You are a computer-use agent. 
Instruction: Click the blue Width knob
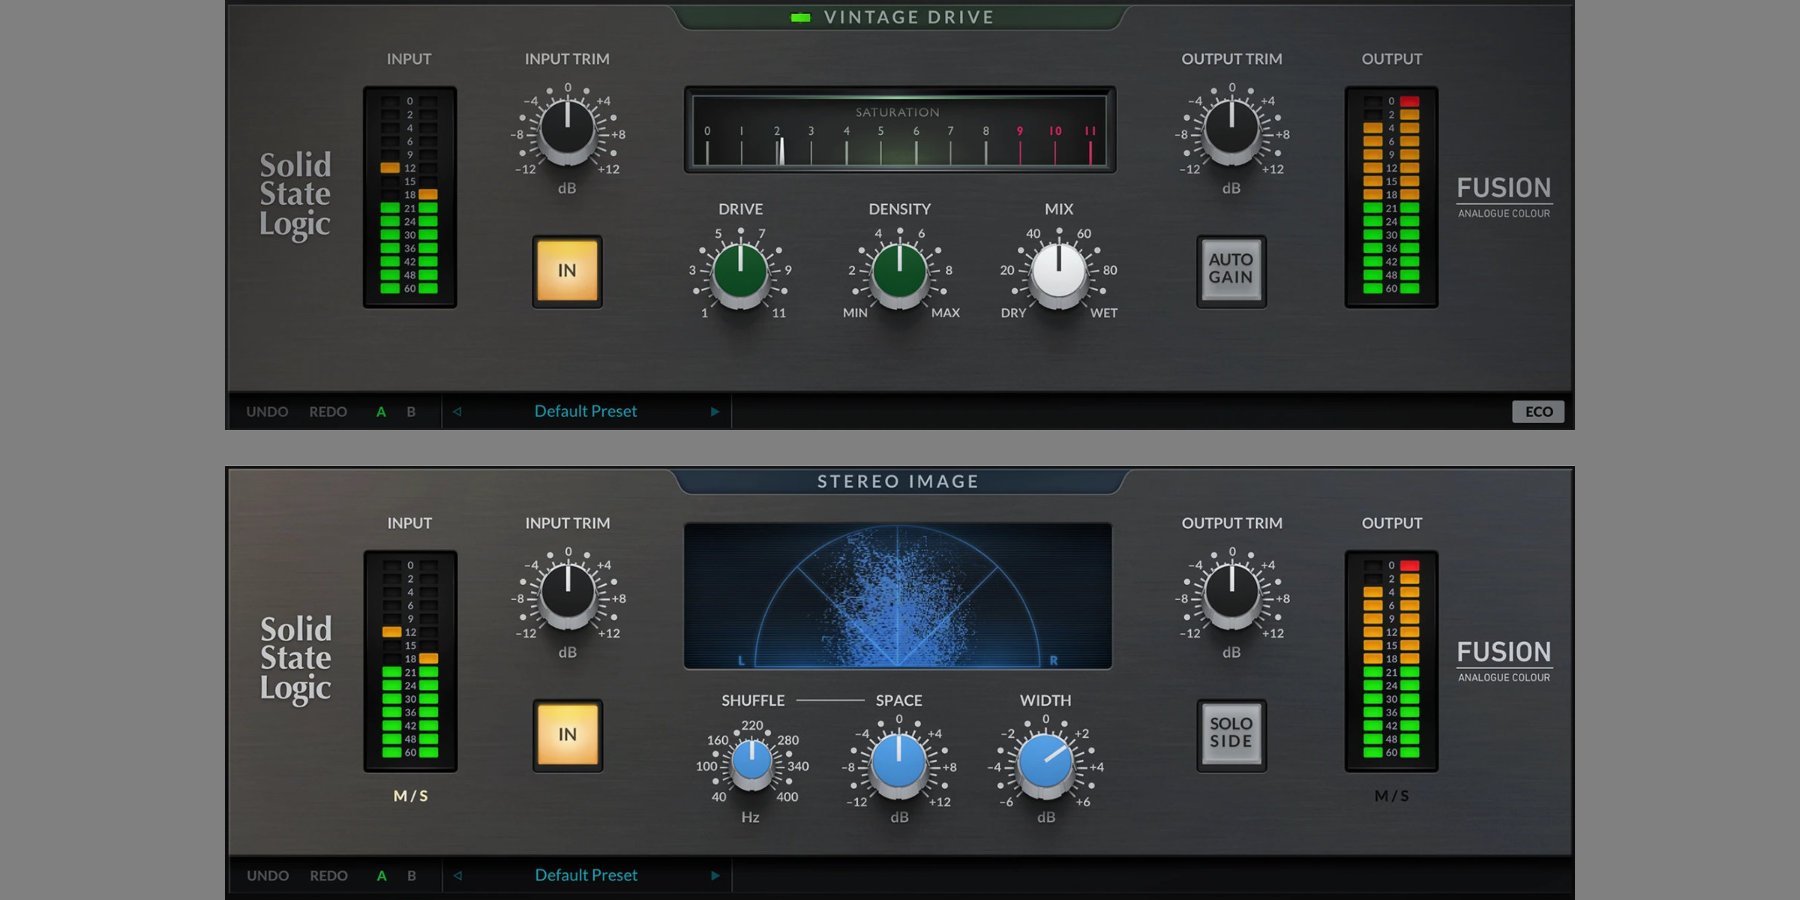pos(1045,766)
